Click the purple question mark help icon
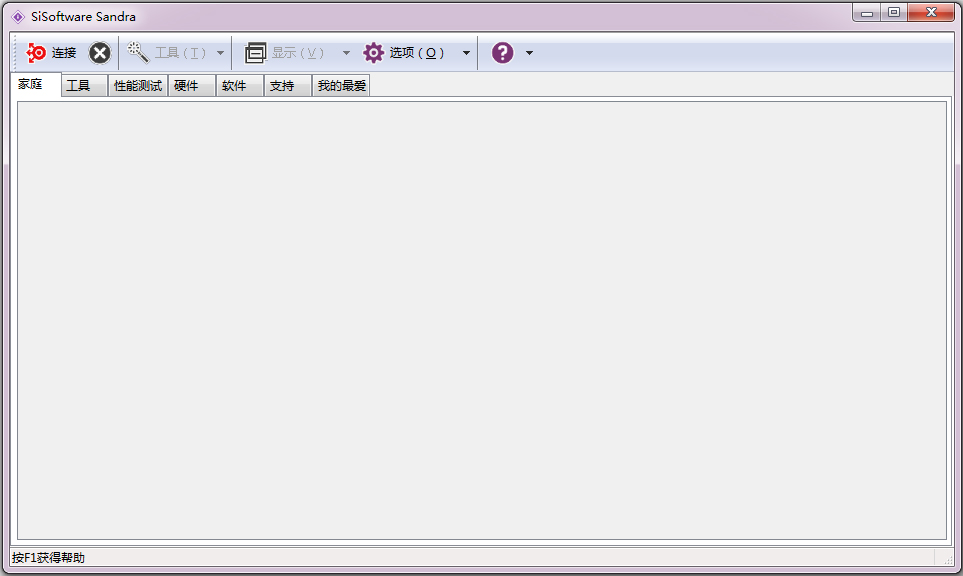This screenshot has width=963, height=576. (502, 53)
